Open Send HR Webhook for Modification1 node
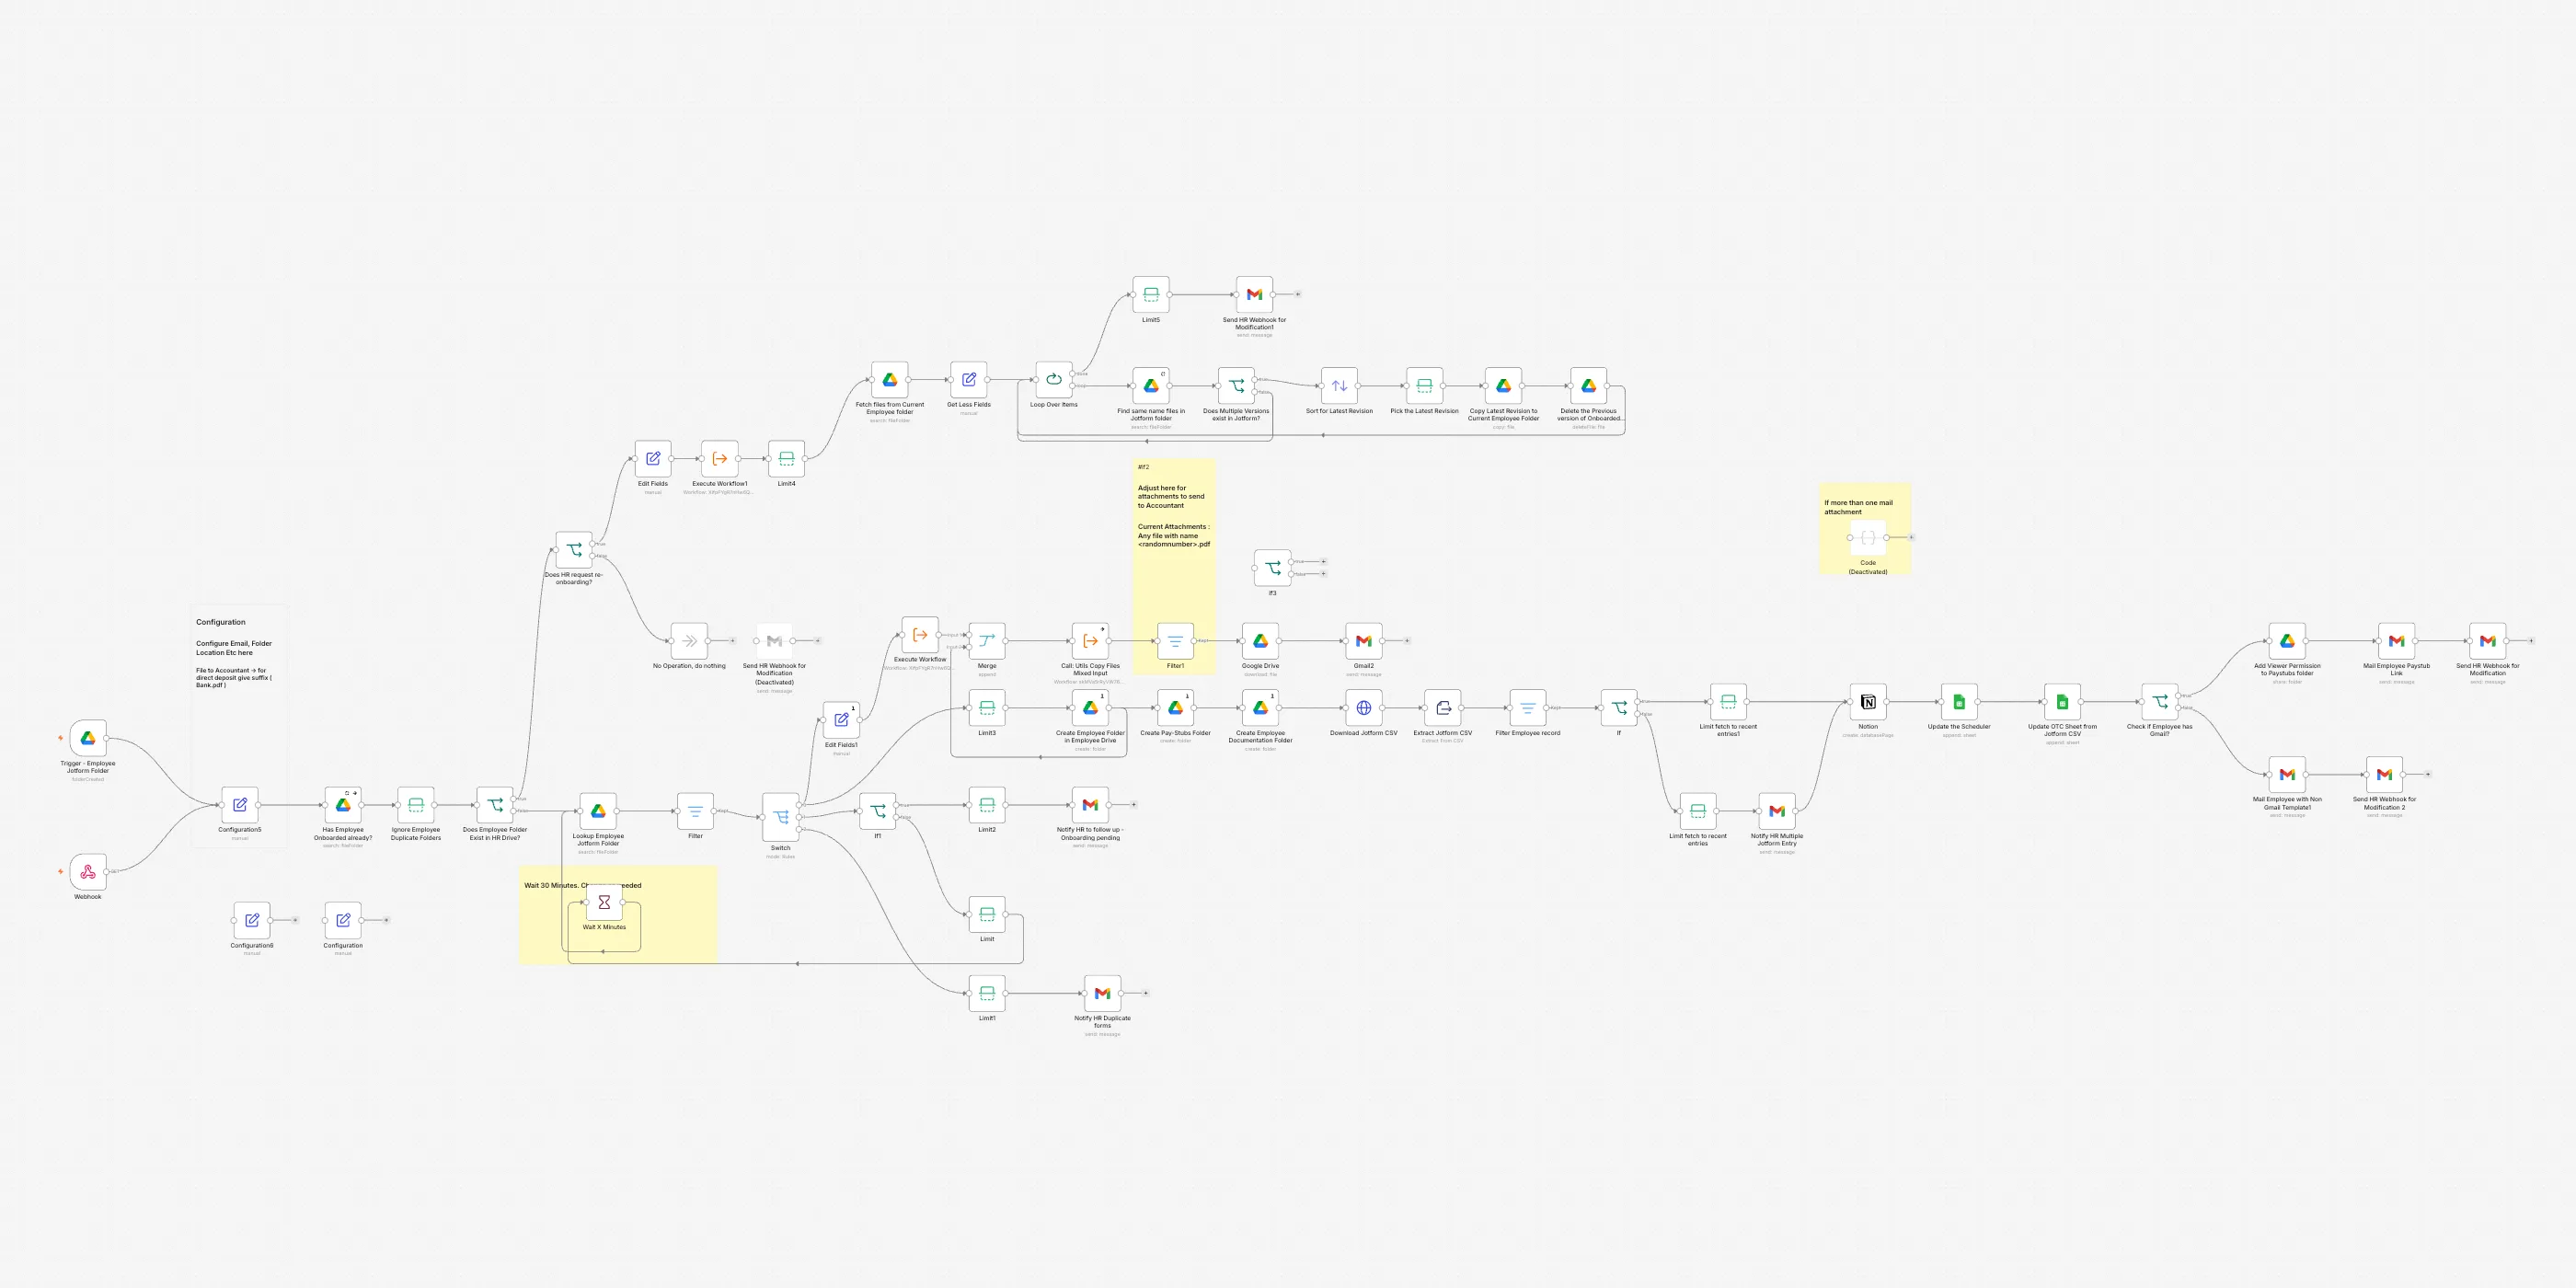Image resolution: width=2576 pixels, height=1288 pixels. coord(1255,295)
